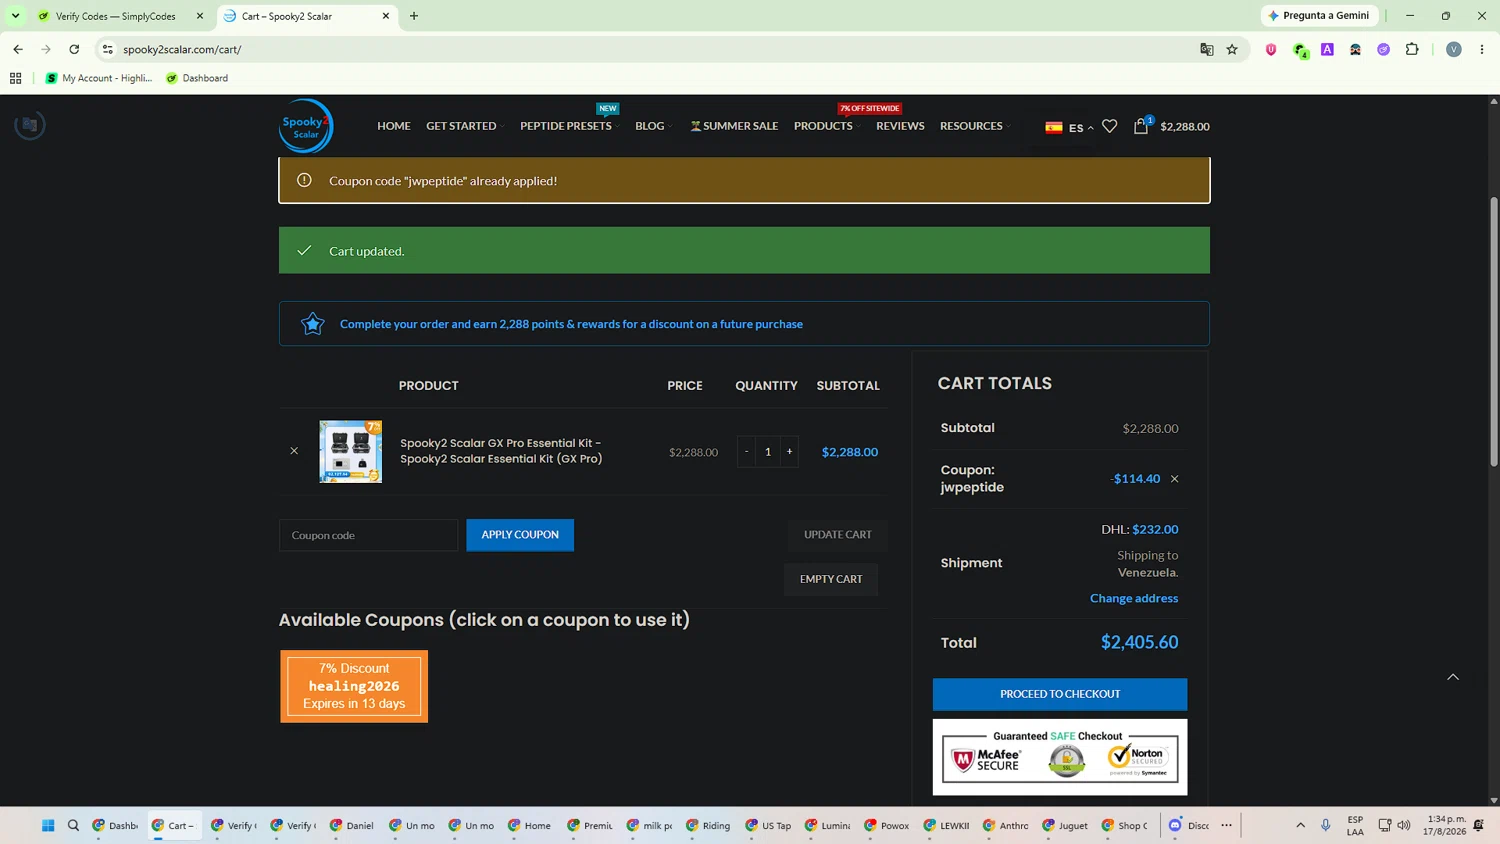Click the Pregunta a Gemini button
The width and height of the screenshot is (1500, 844).
tap(1319, 16)
